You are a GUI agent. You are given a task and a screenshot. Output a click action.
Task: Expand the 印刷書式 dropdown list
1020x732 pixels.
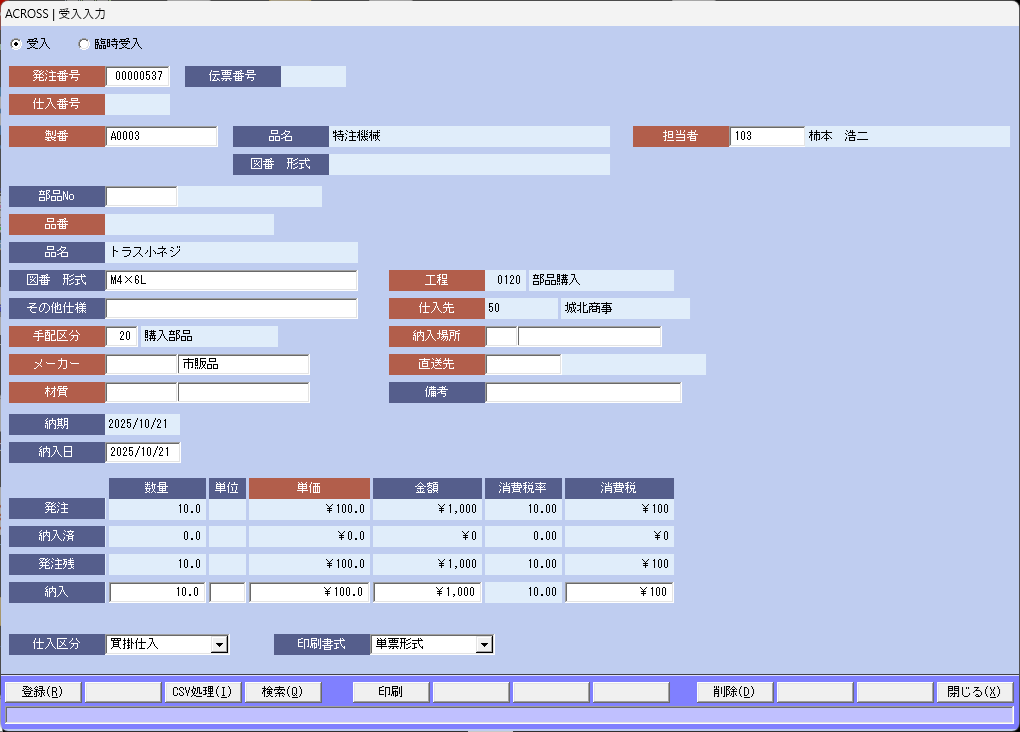[x=484, y=645]
